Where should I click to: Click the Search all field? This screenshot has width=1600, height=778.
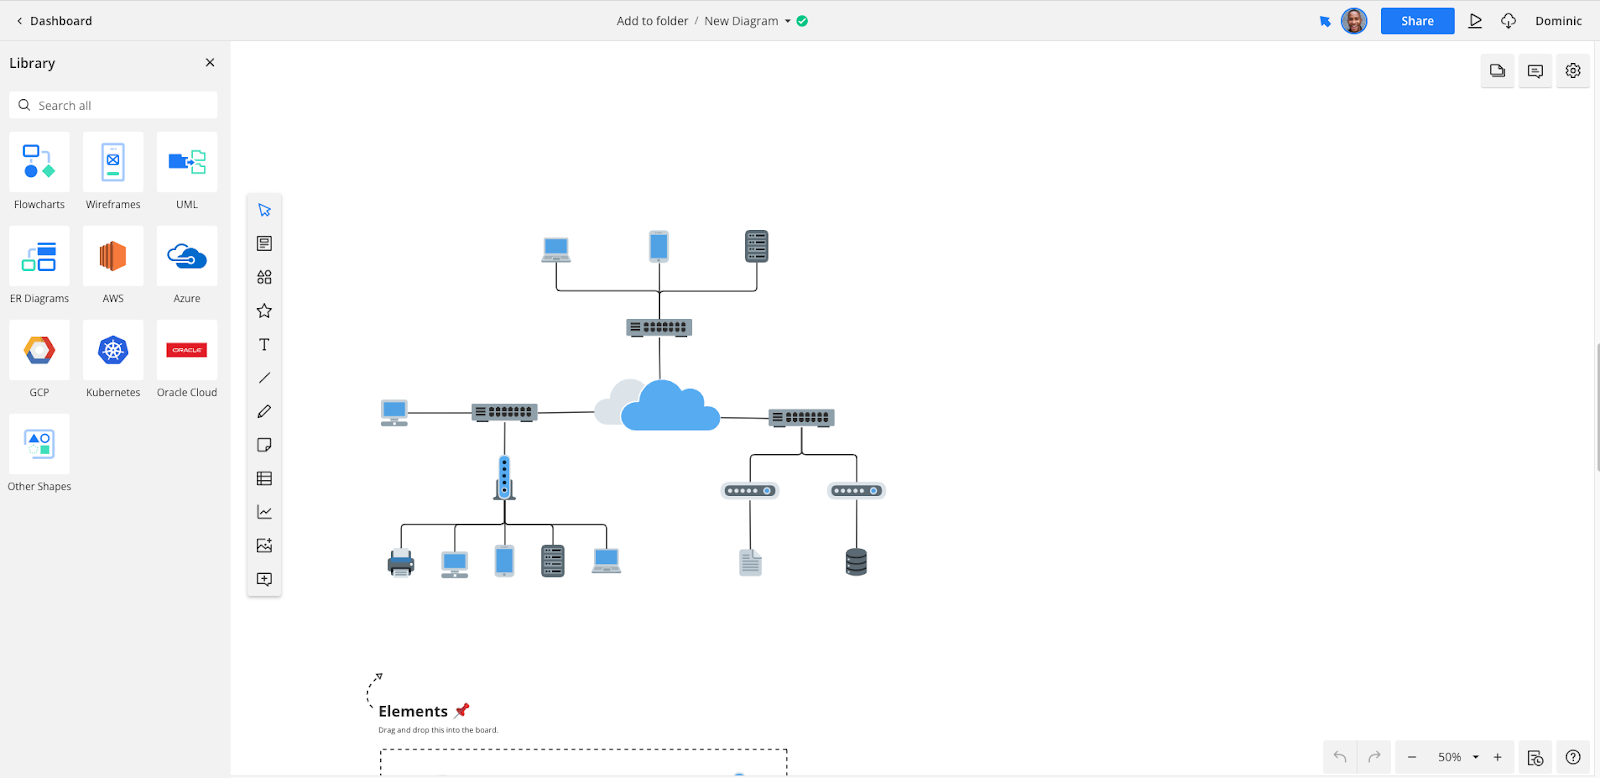click(x=114, y=105)
